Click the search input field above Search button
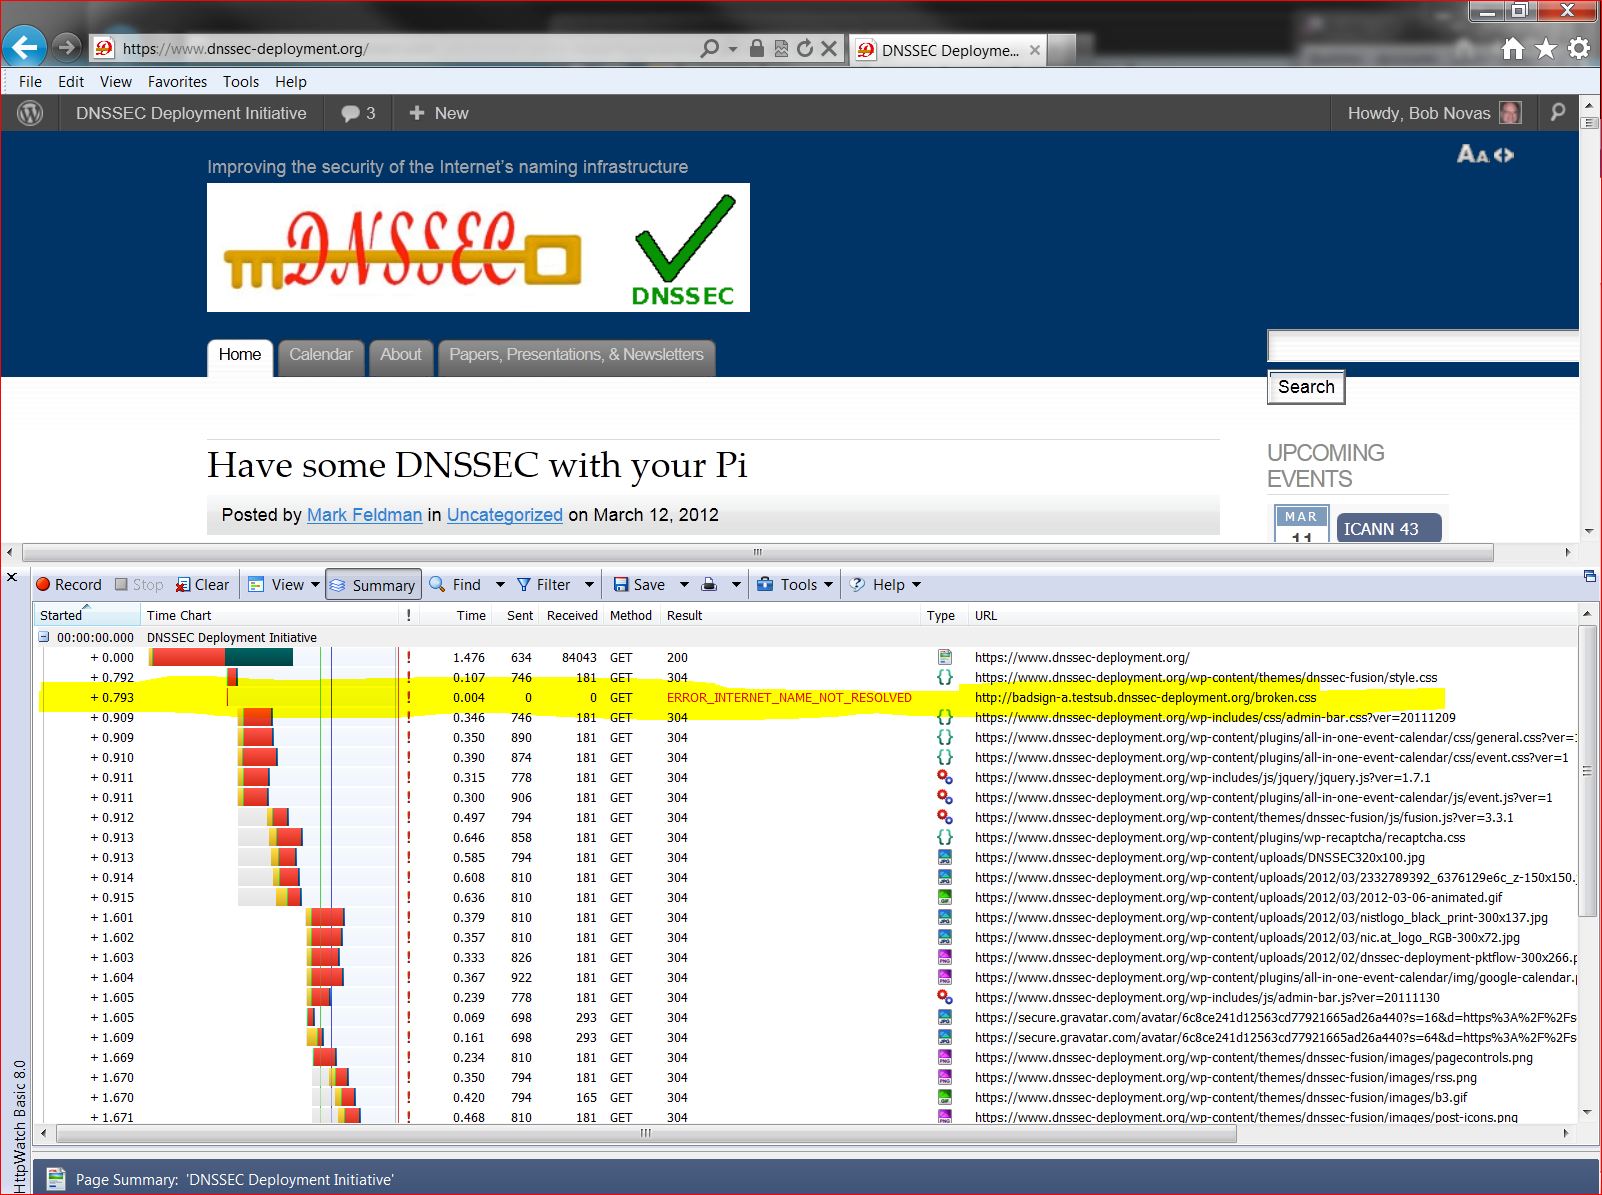1602x1195 pixels. (1423, 346)
